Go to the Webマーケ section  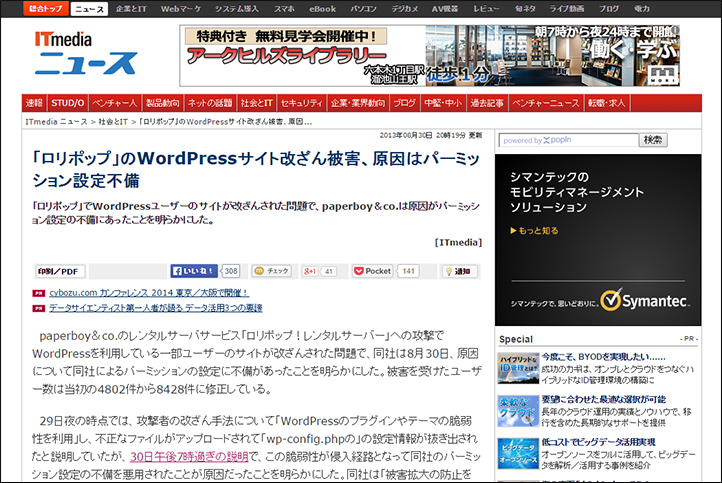tap(180, 9)
